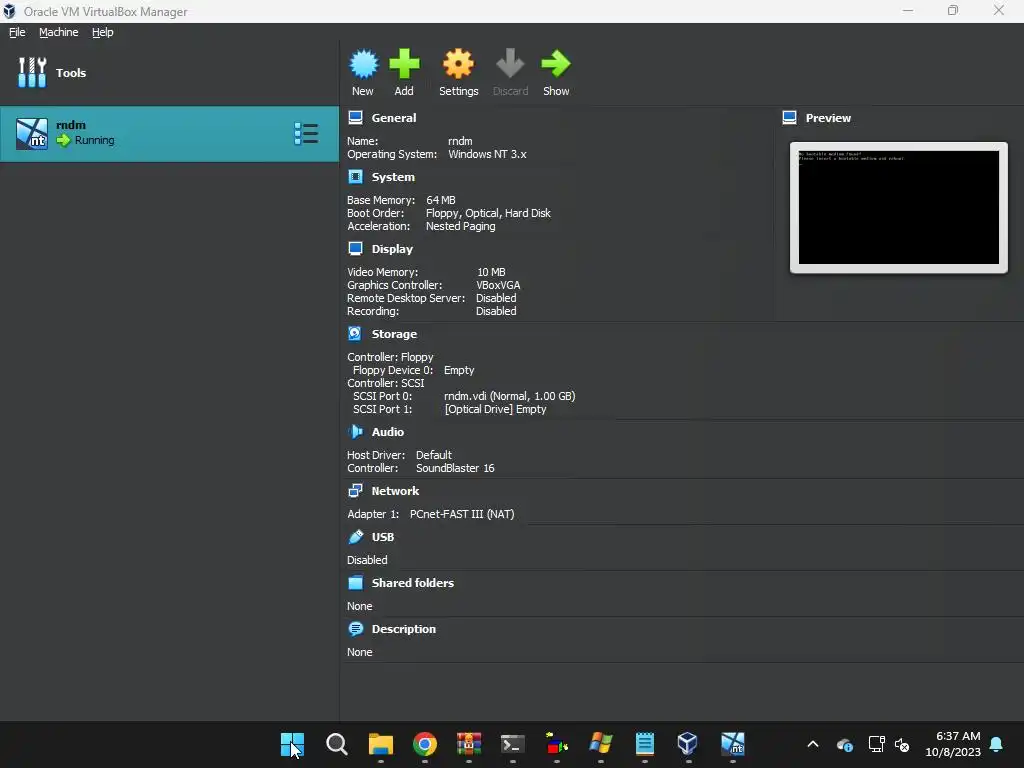Open the Storage section header link
Viewport: 1024px width, 768px height.
pyautogui.click(x=394, y=334)
